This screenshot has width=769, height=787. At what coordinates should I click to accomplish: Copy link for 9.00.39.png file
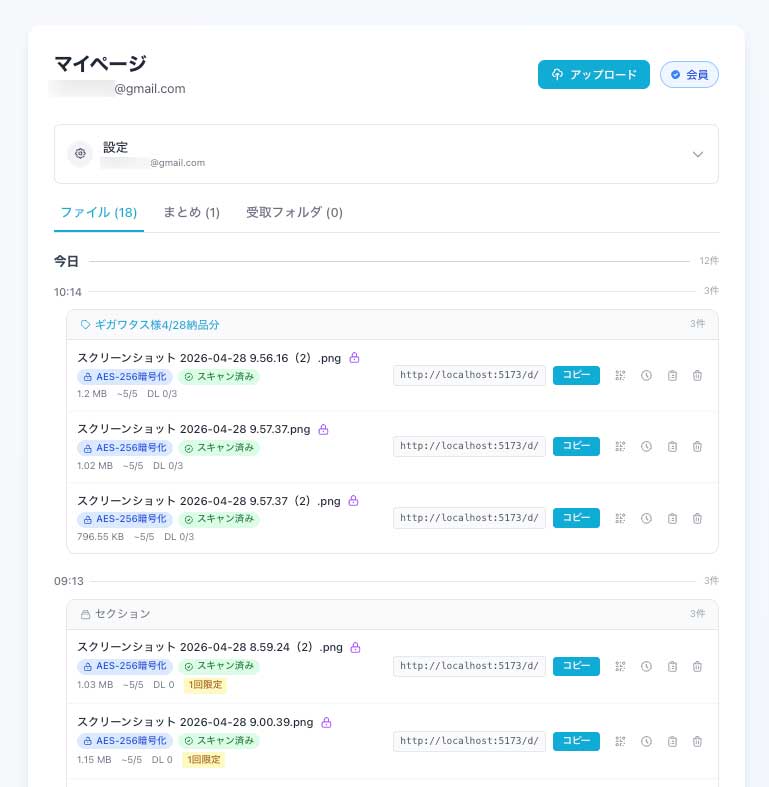pos(576,741)
